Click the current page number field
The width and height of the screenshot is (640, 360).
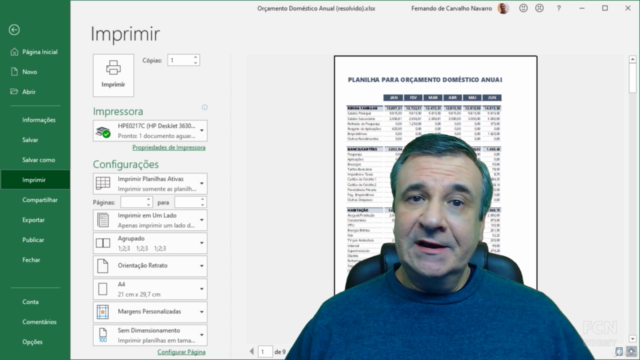(265, 351)
